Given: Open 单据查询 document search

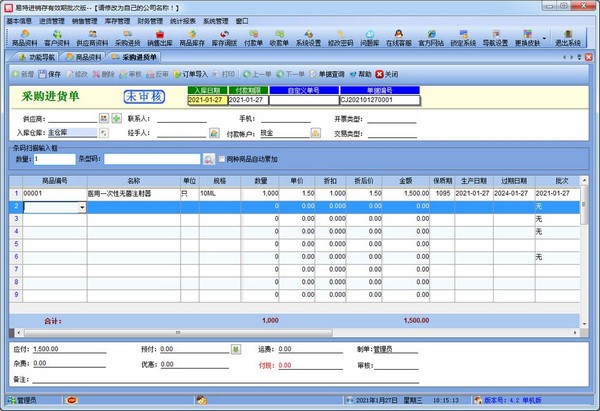Looking at the screenshot, I should click(327, 74).
